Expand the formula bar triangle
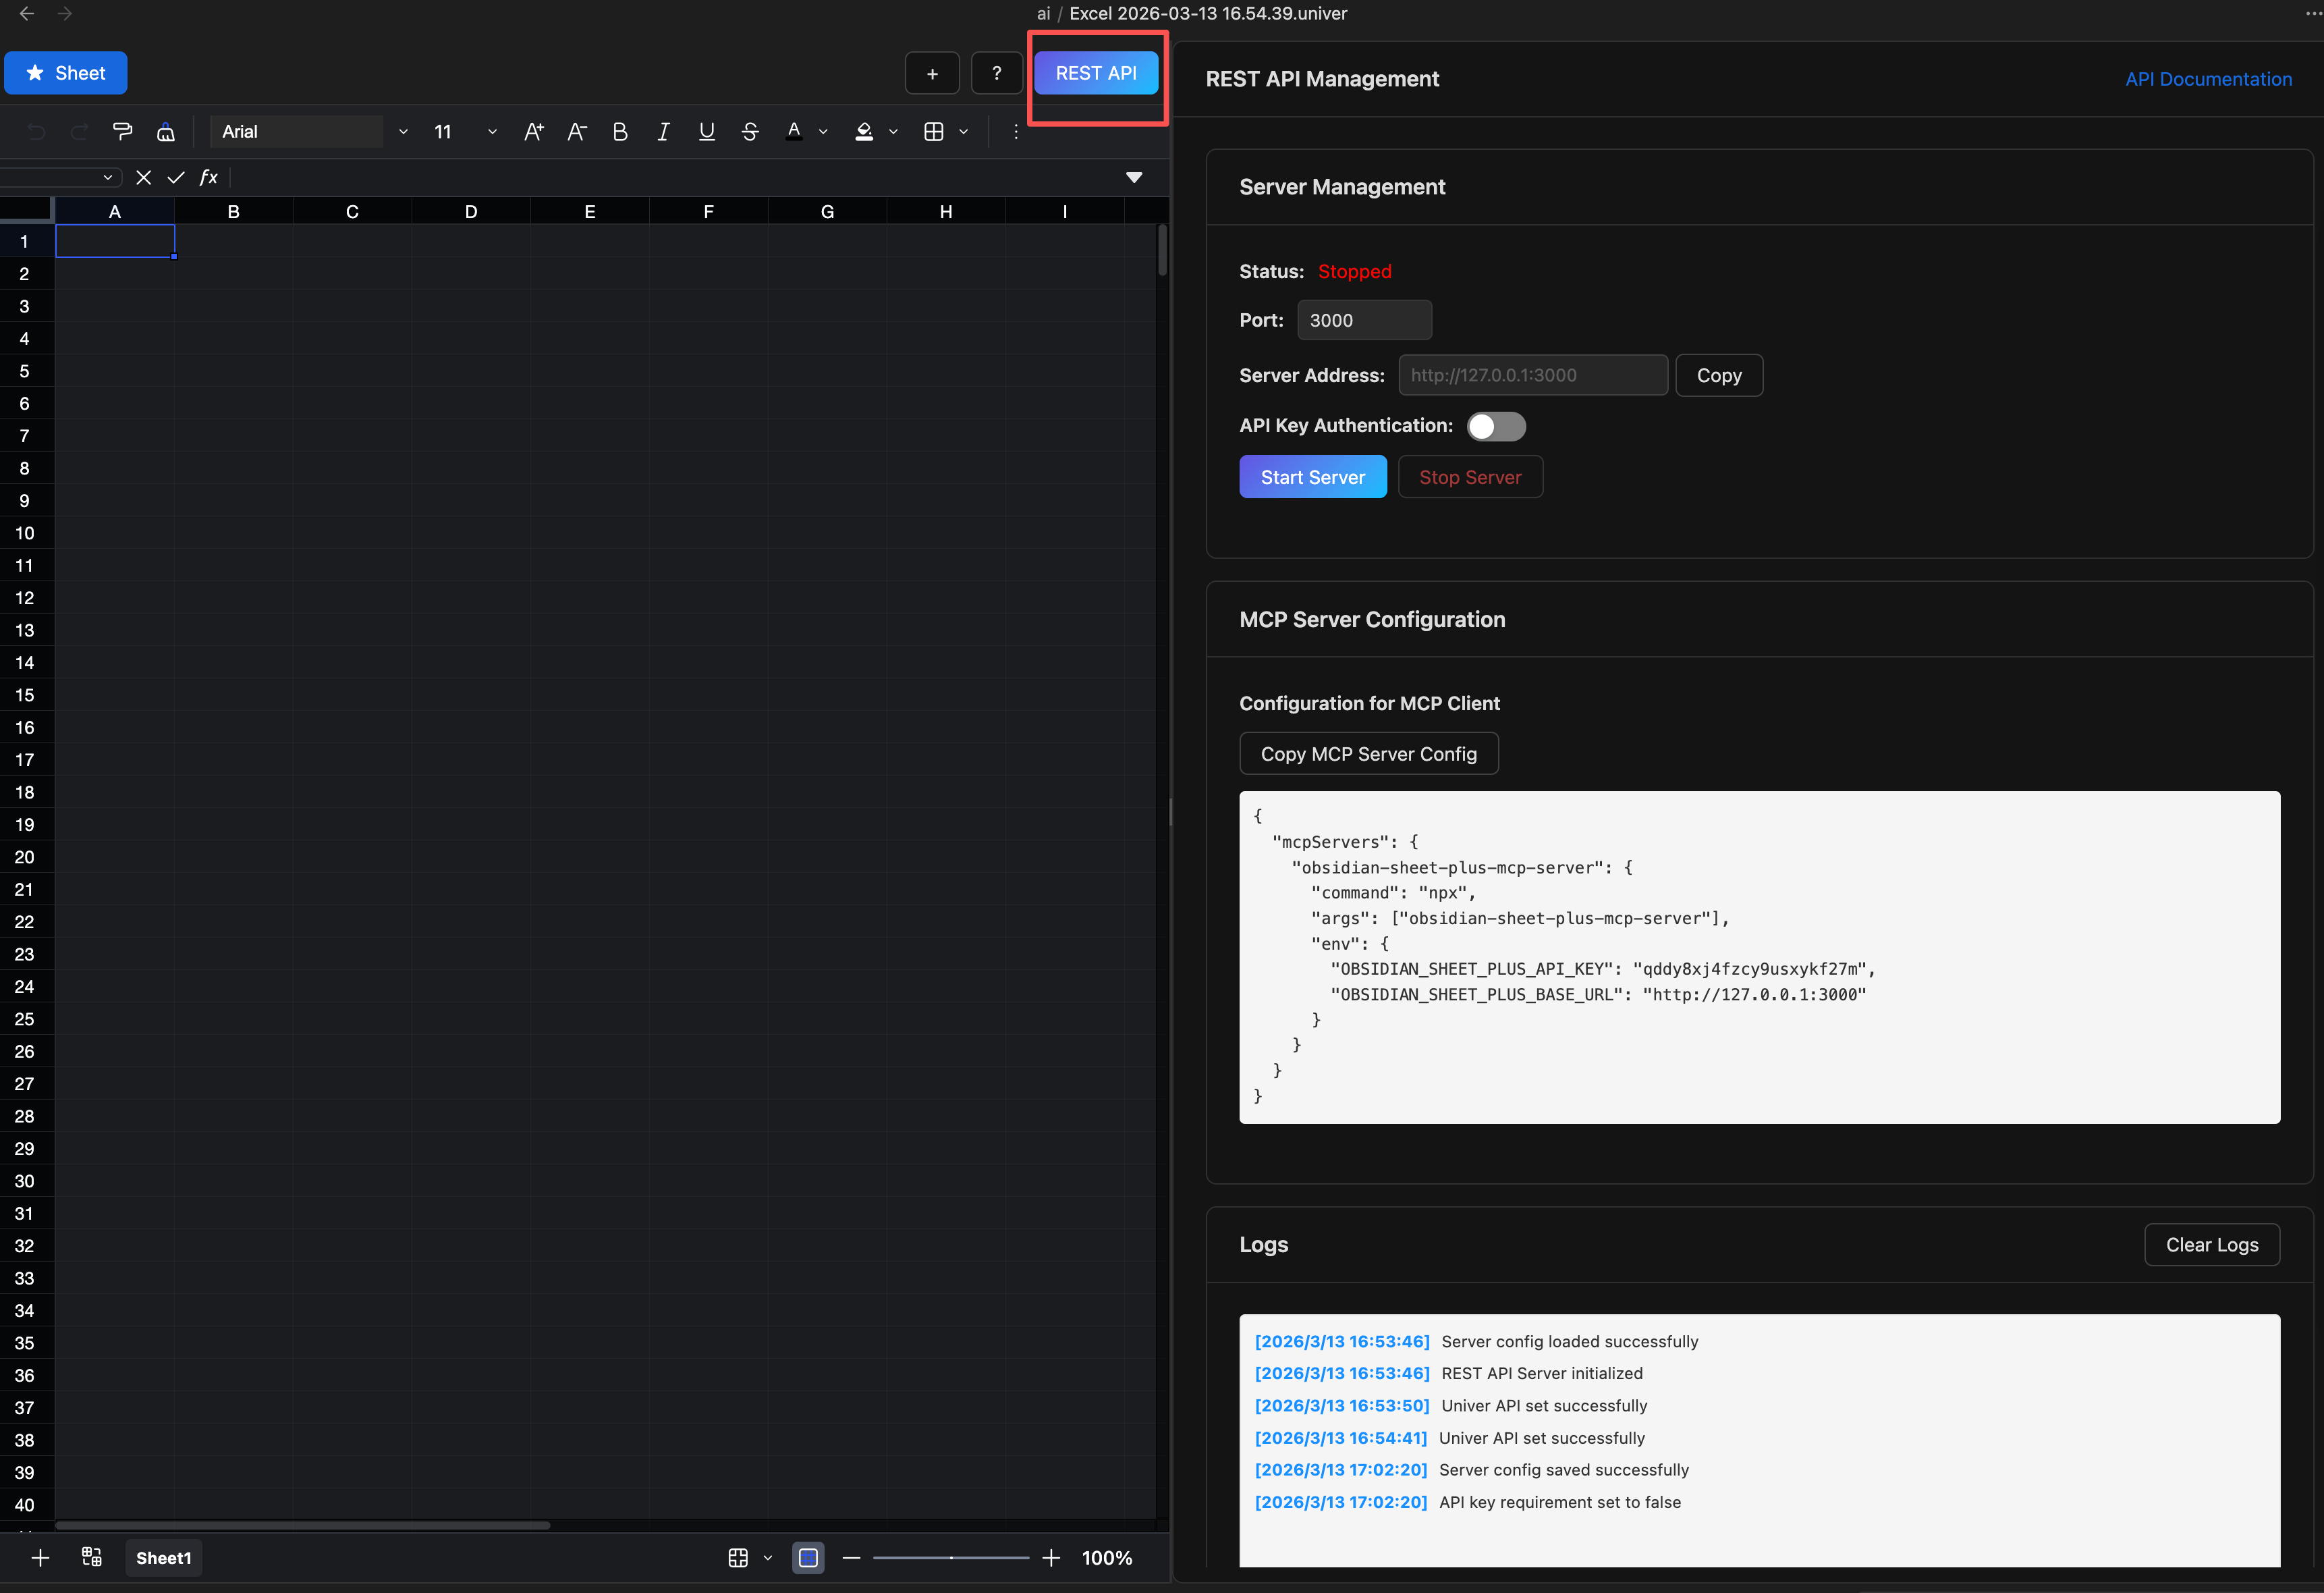 (x=1134, y=177)
